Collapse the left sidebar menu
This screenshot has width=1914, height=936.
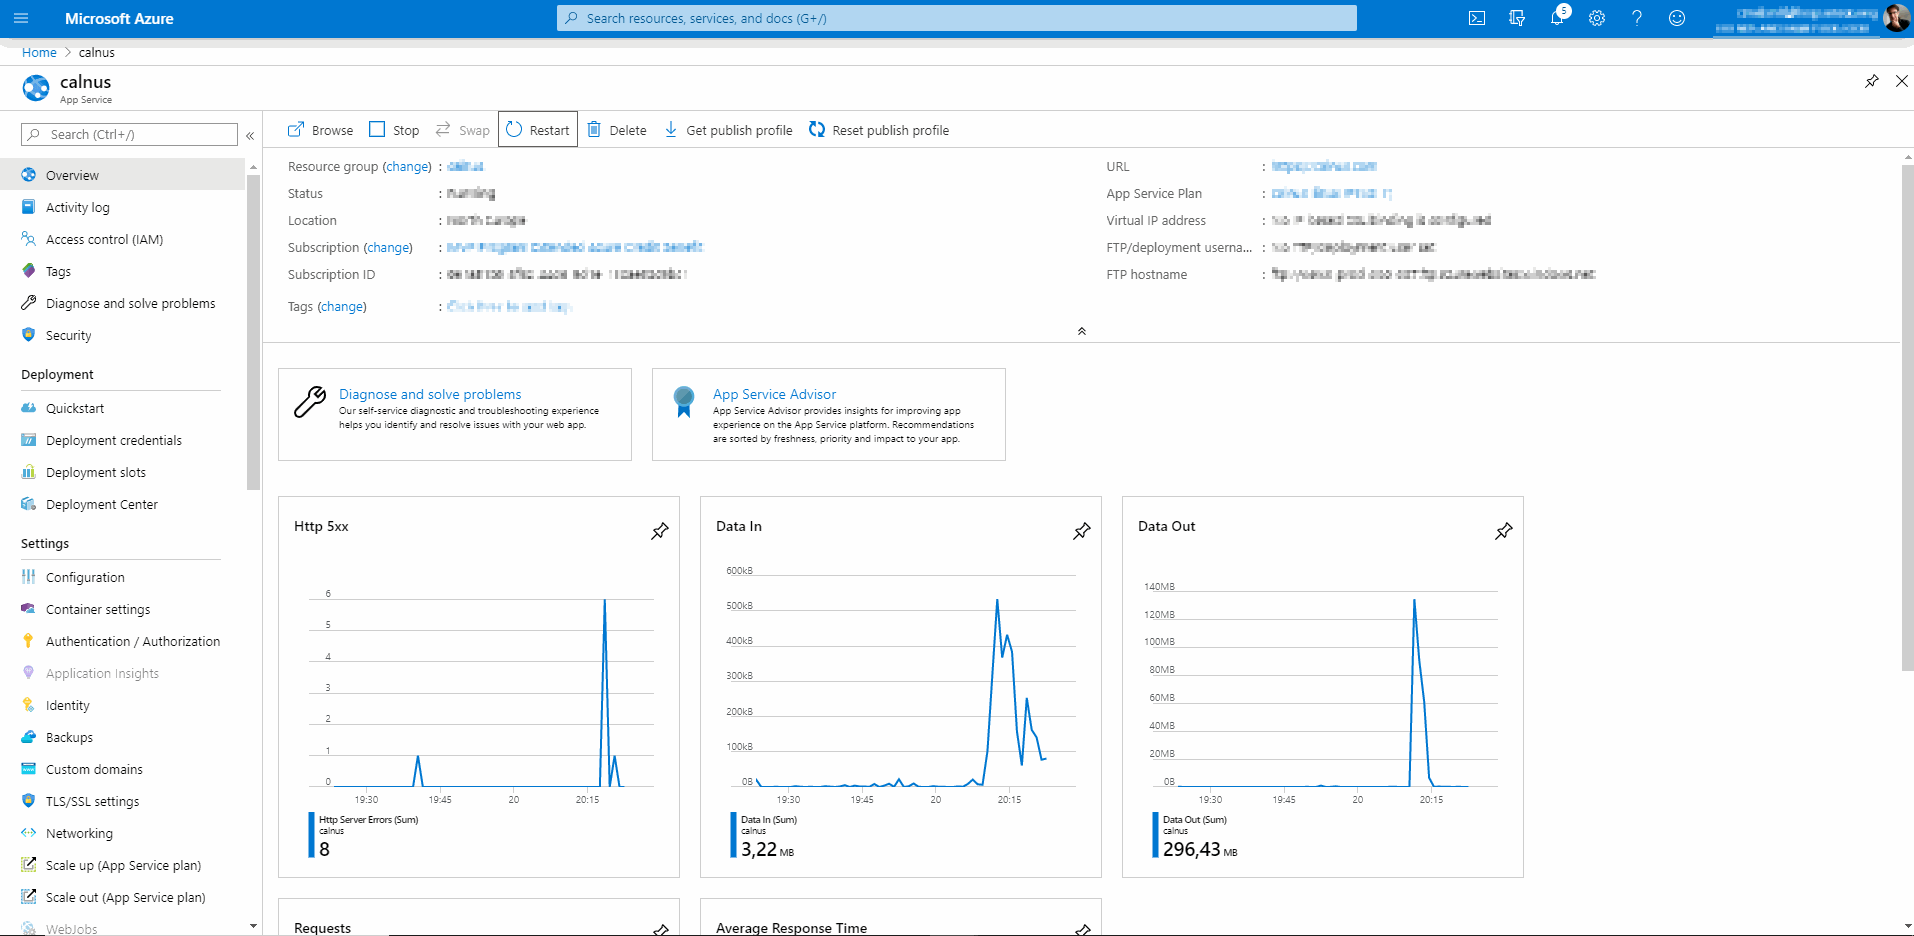coord(250,135)
